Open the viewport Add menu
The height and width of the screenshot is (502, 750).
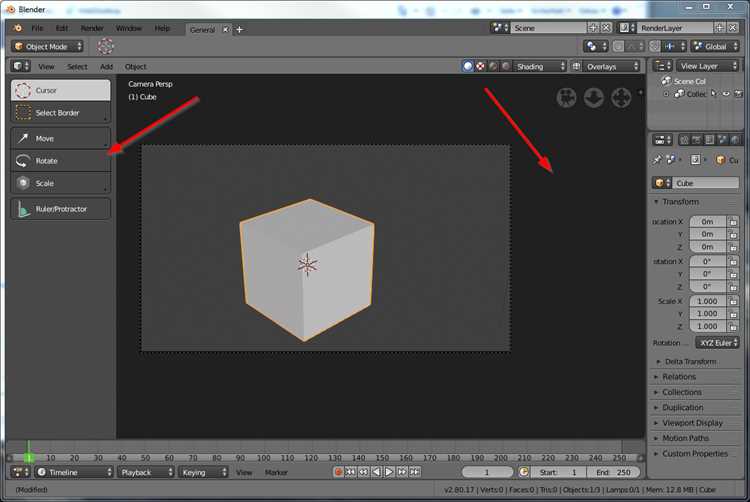tap(107, 66)
